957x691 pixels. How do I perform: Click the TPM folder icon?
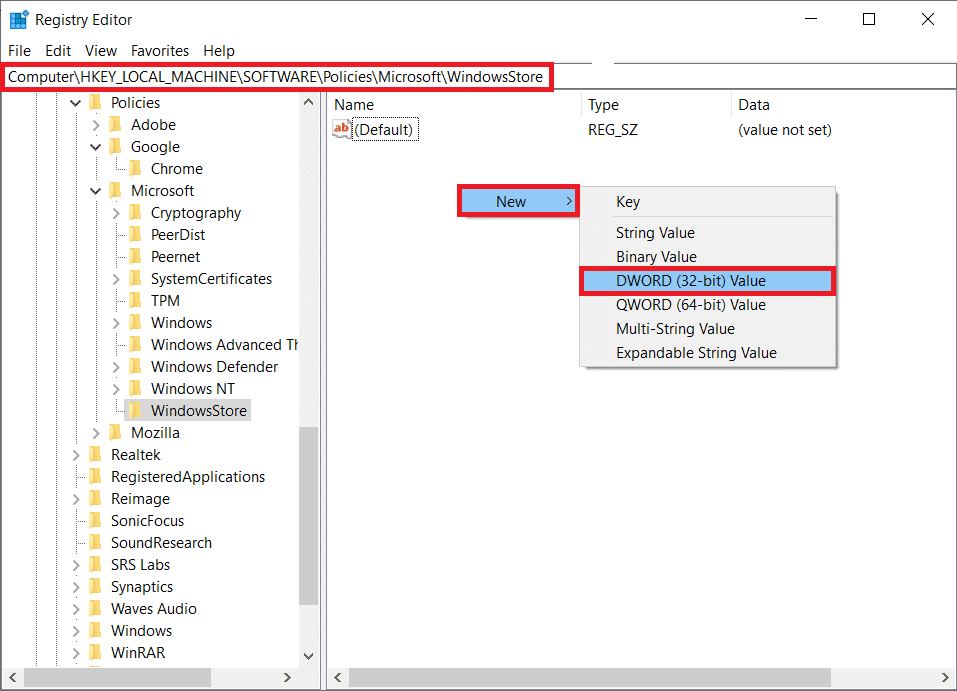pyautogui.click(x=135, y=300)
